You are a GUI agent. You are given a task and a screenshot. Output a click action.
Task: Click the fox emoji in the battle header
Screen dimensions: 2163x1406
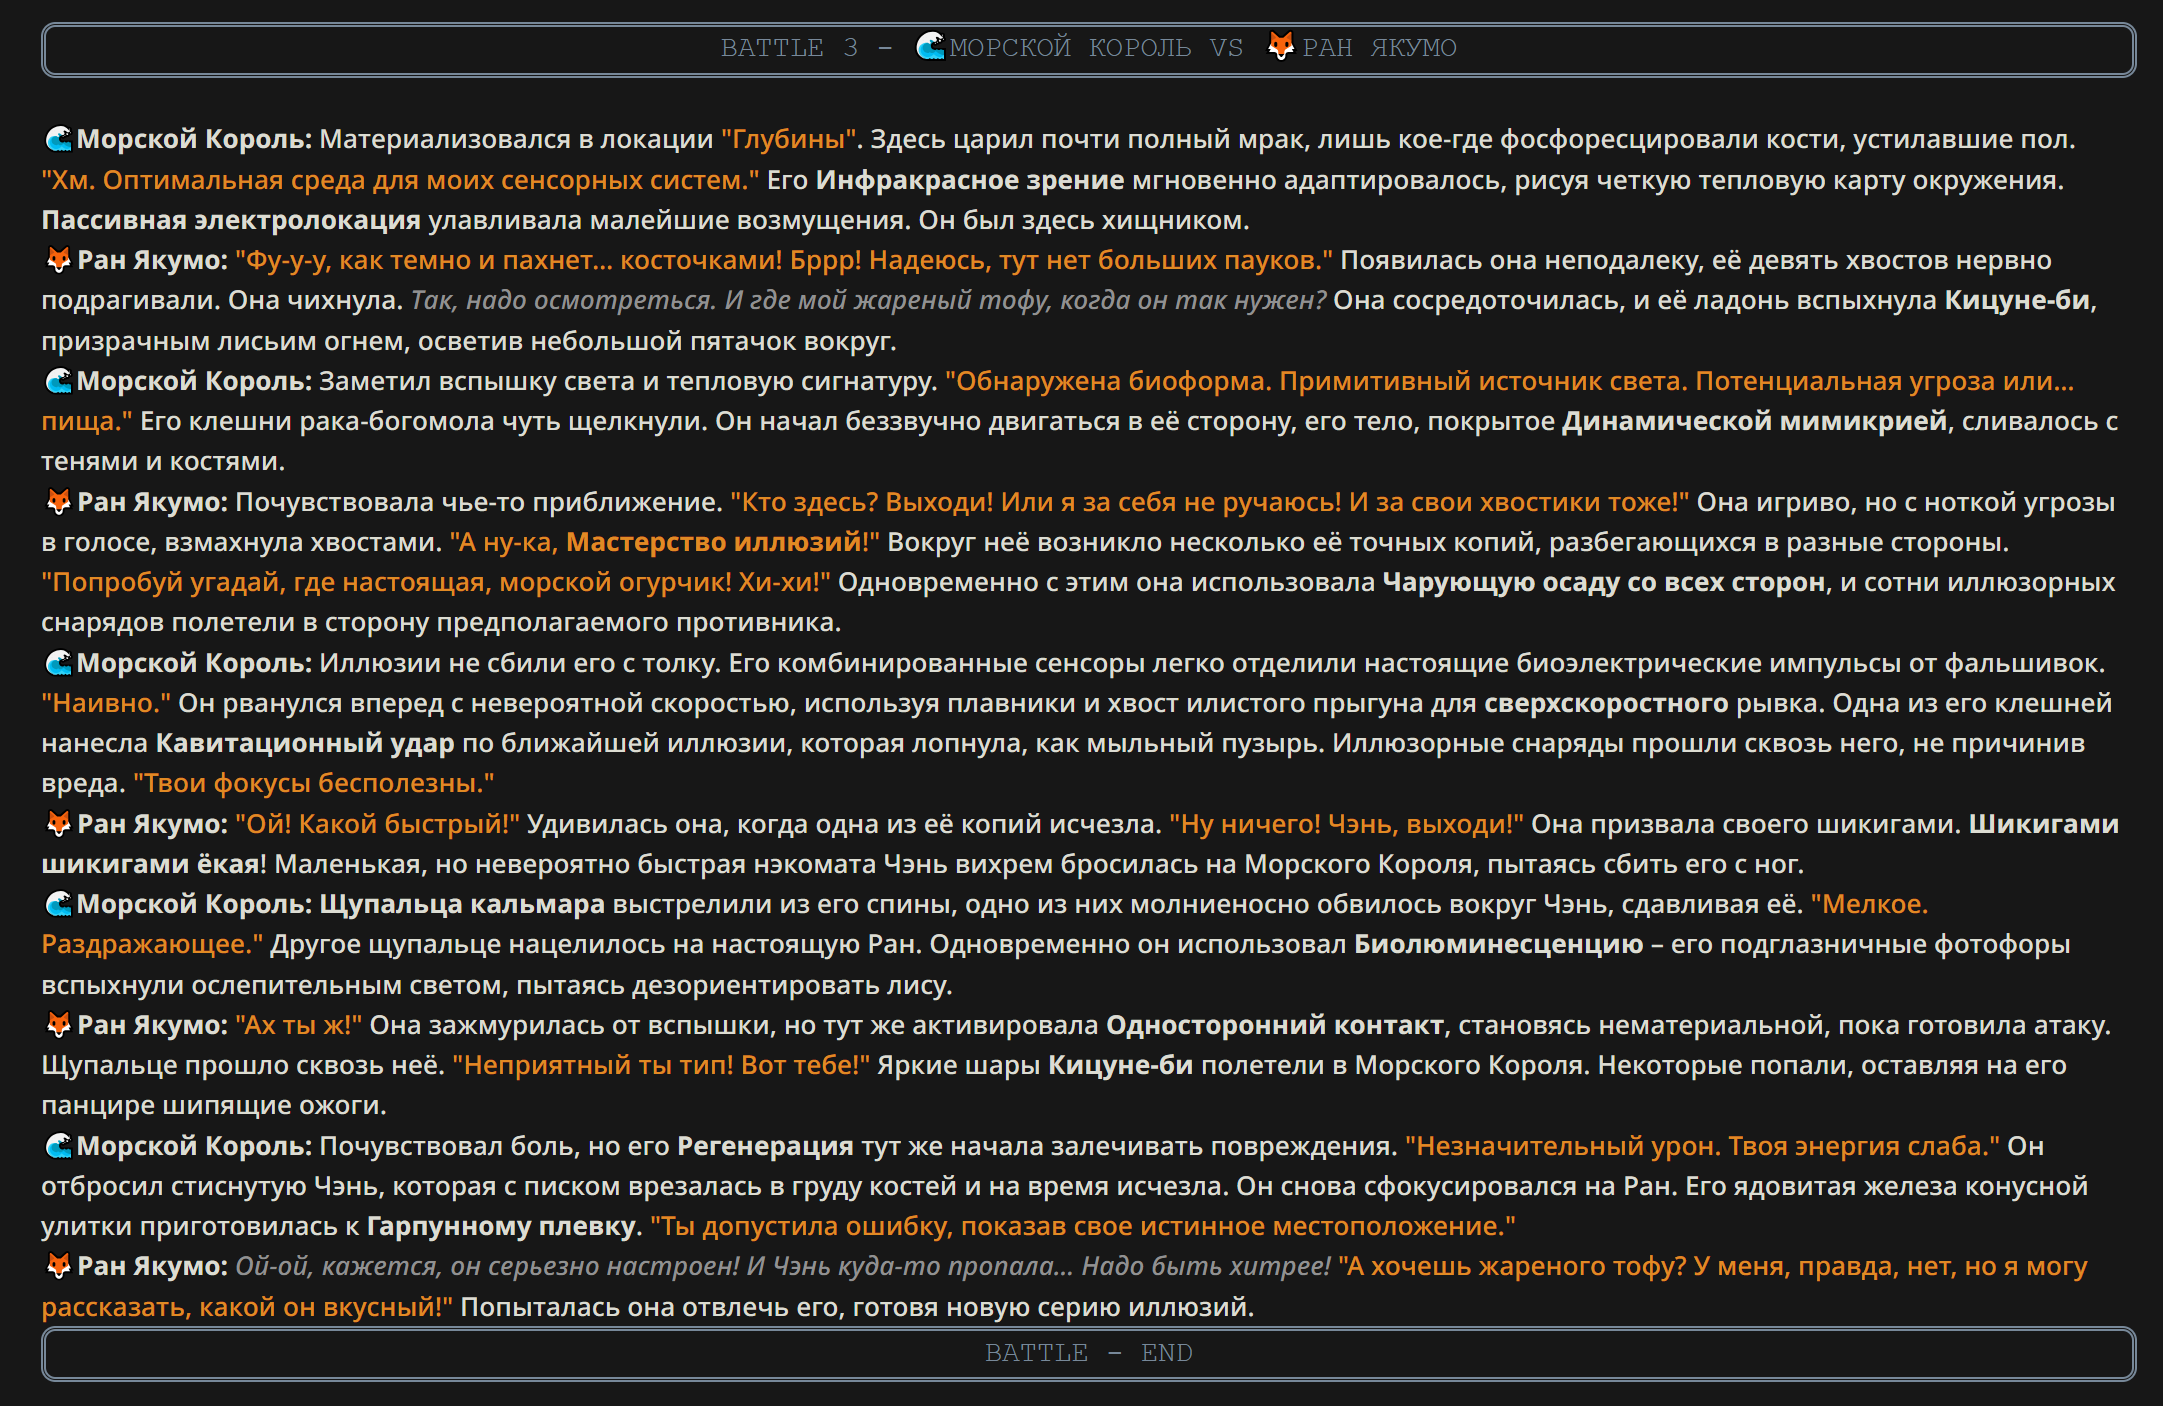point(1282,46)
